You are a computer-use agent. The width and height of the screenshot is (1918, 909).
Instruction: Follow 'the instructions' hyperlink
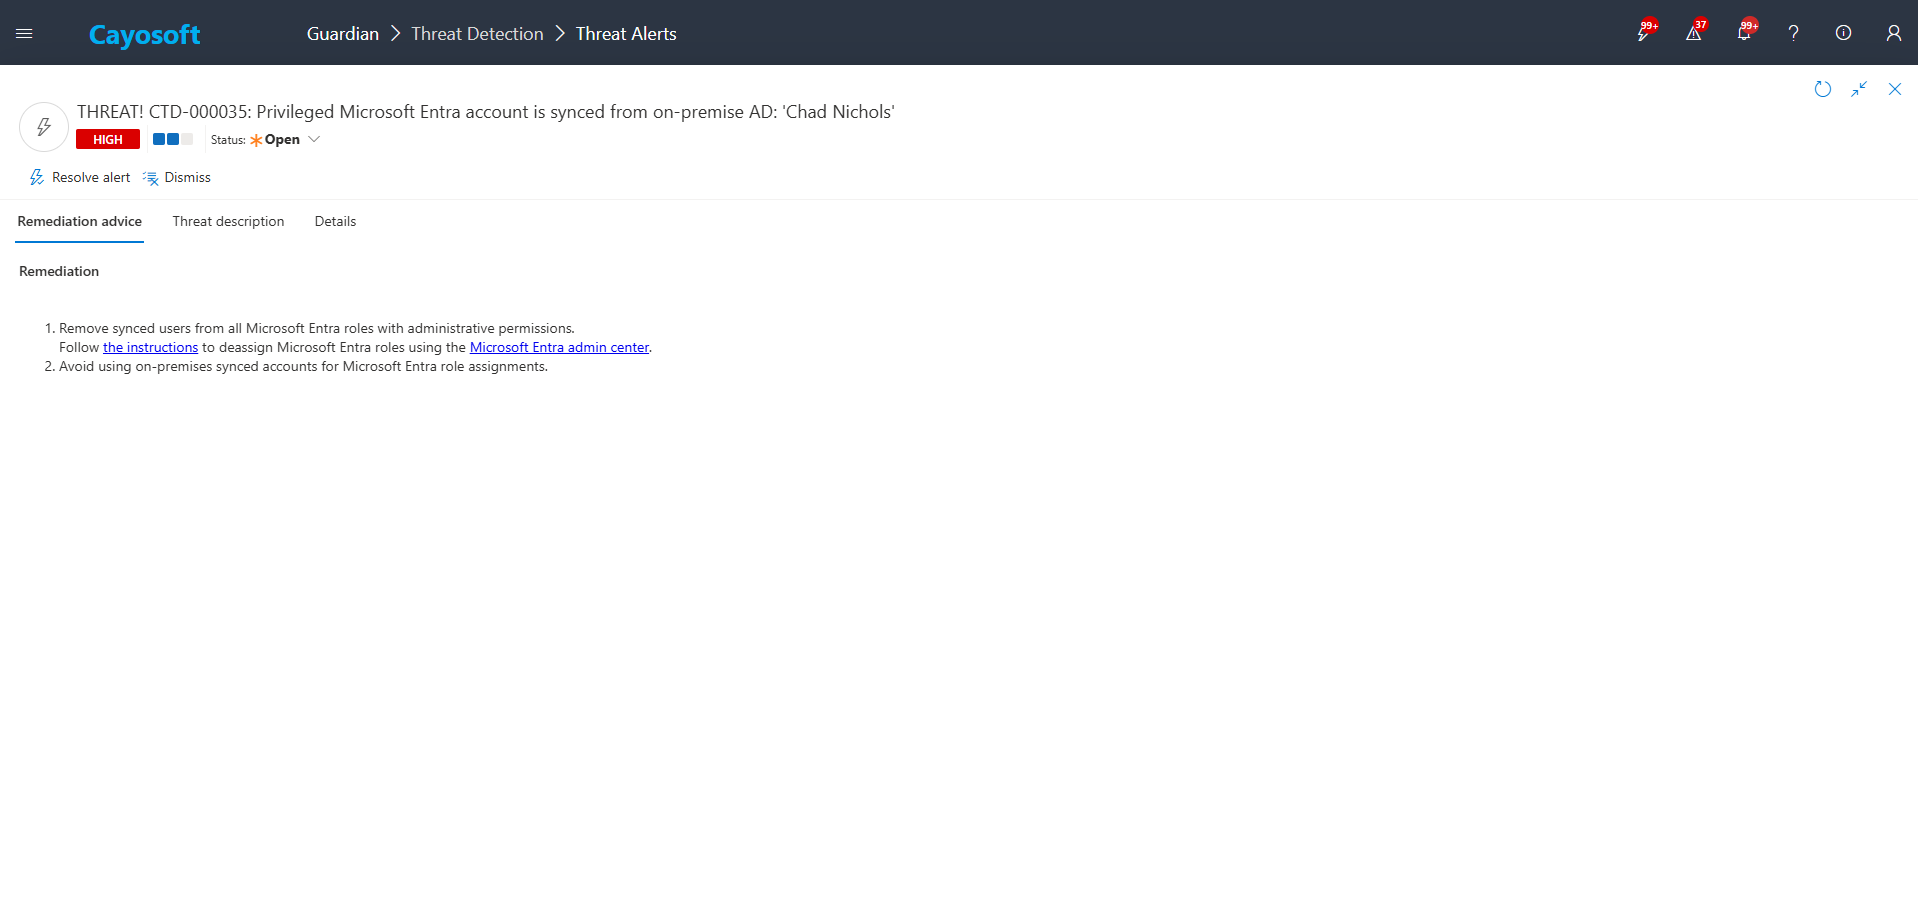(150, 347)
